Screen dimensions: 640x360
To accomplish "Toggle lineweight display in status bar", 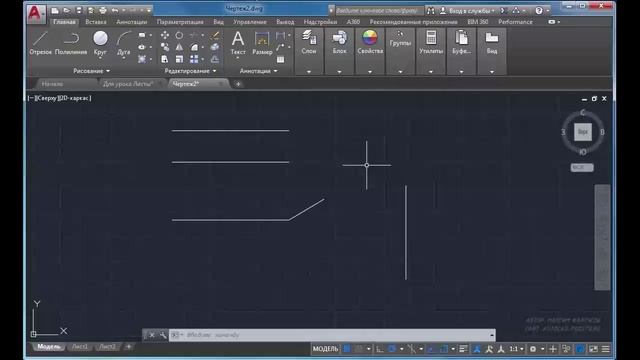I will tap(463, 349).
